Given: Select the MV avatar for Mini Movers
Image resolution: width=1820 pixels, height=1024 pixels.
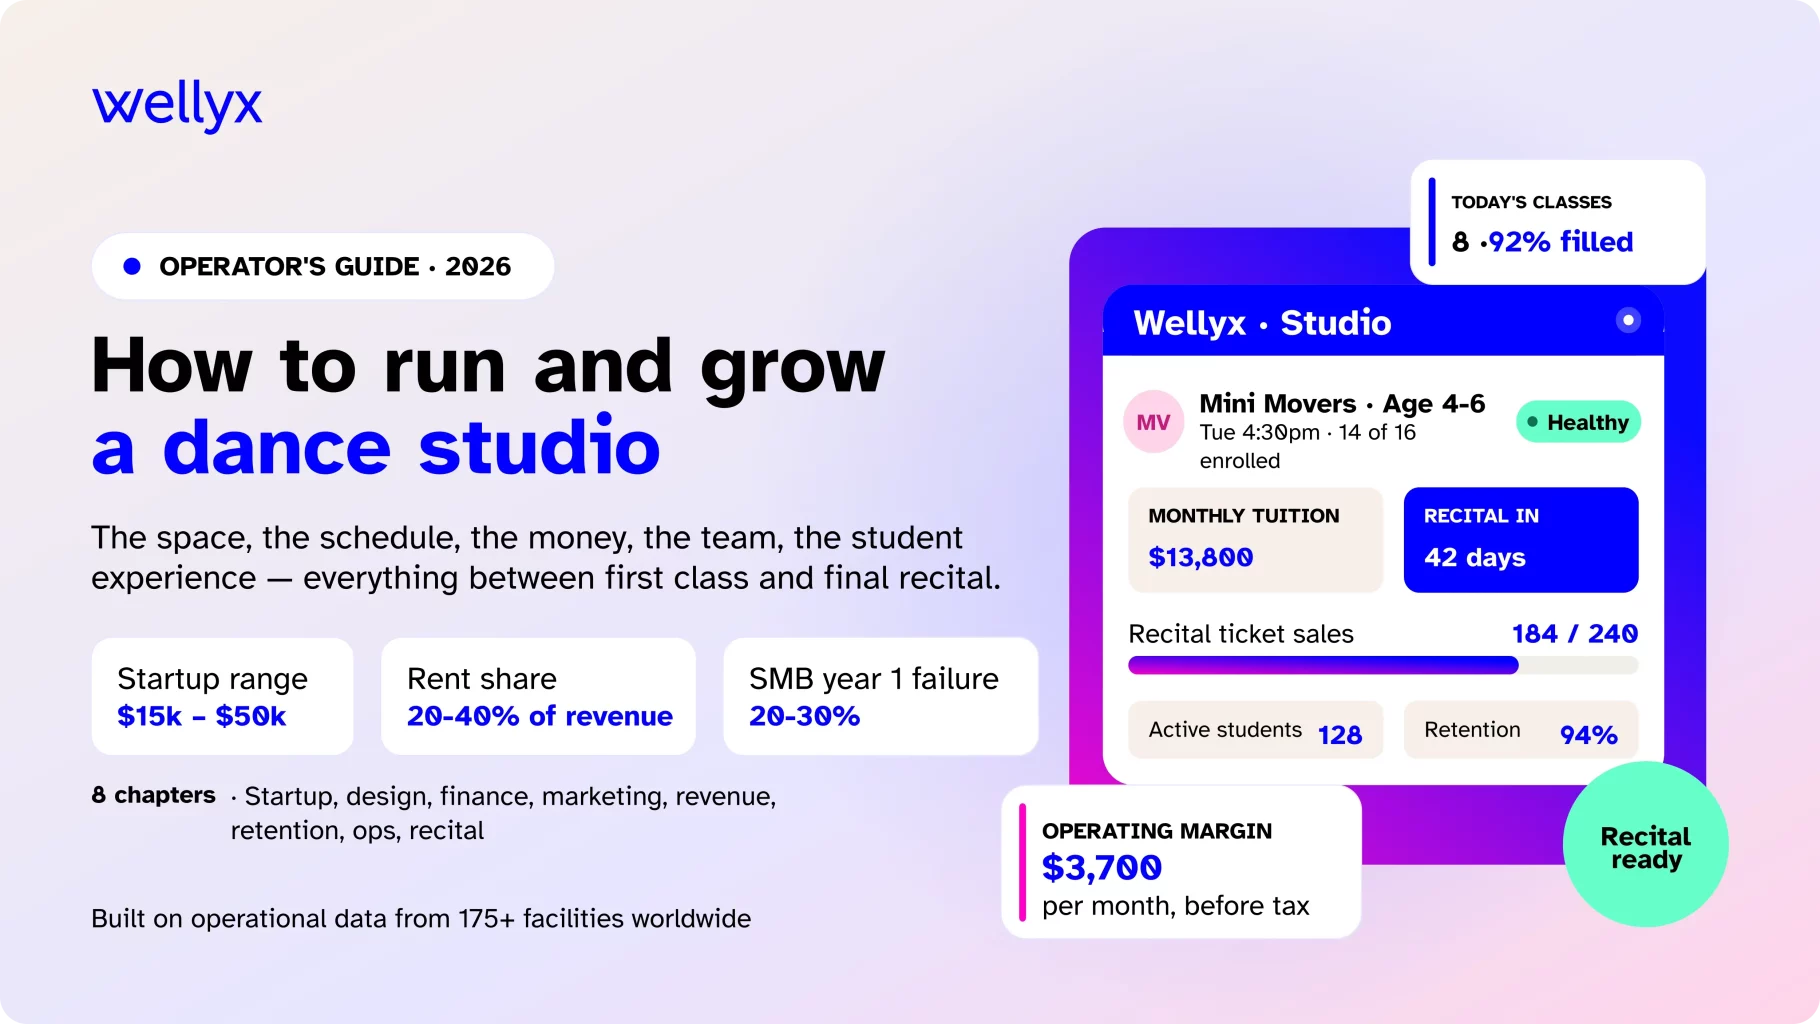Looking at the screenshot, I should coord(1152,422).
